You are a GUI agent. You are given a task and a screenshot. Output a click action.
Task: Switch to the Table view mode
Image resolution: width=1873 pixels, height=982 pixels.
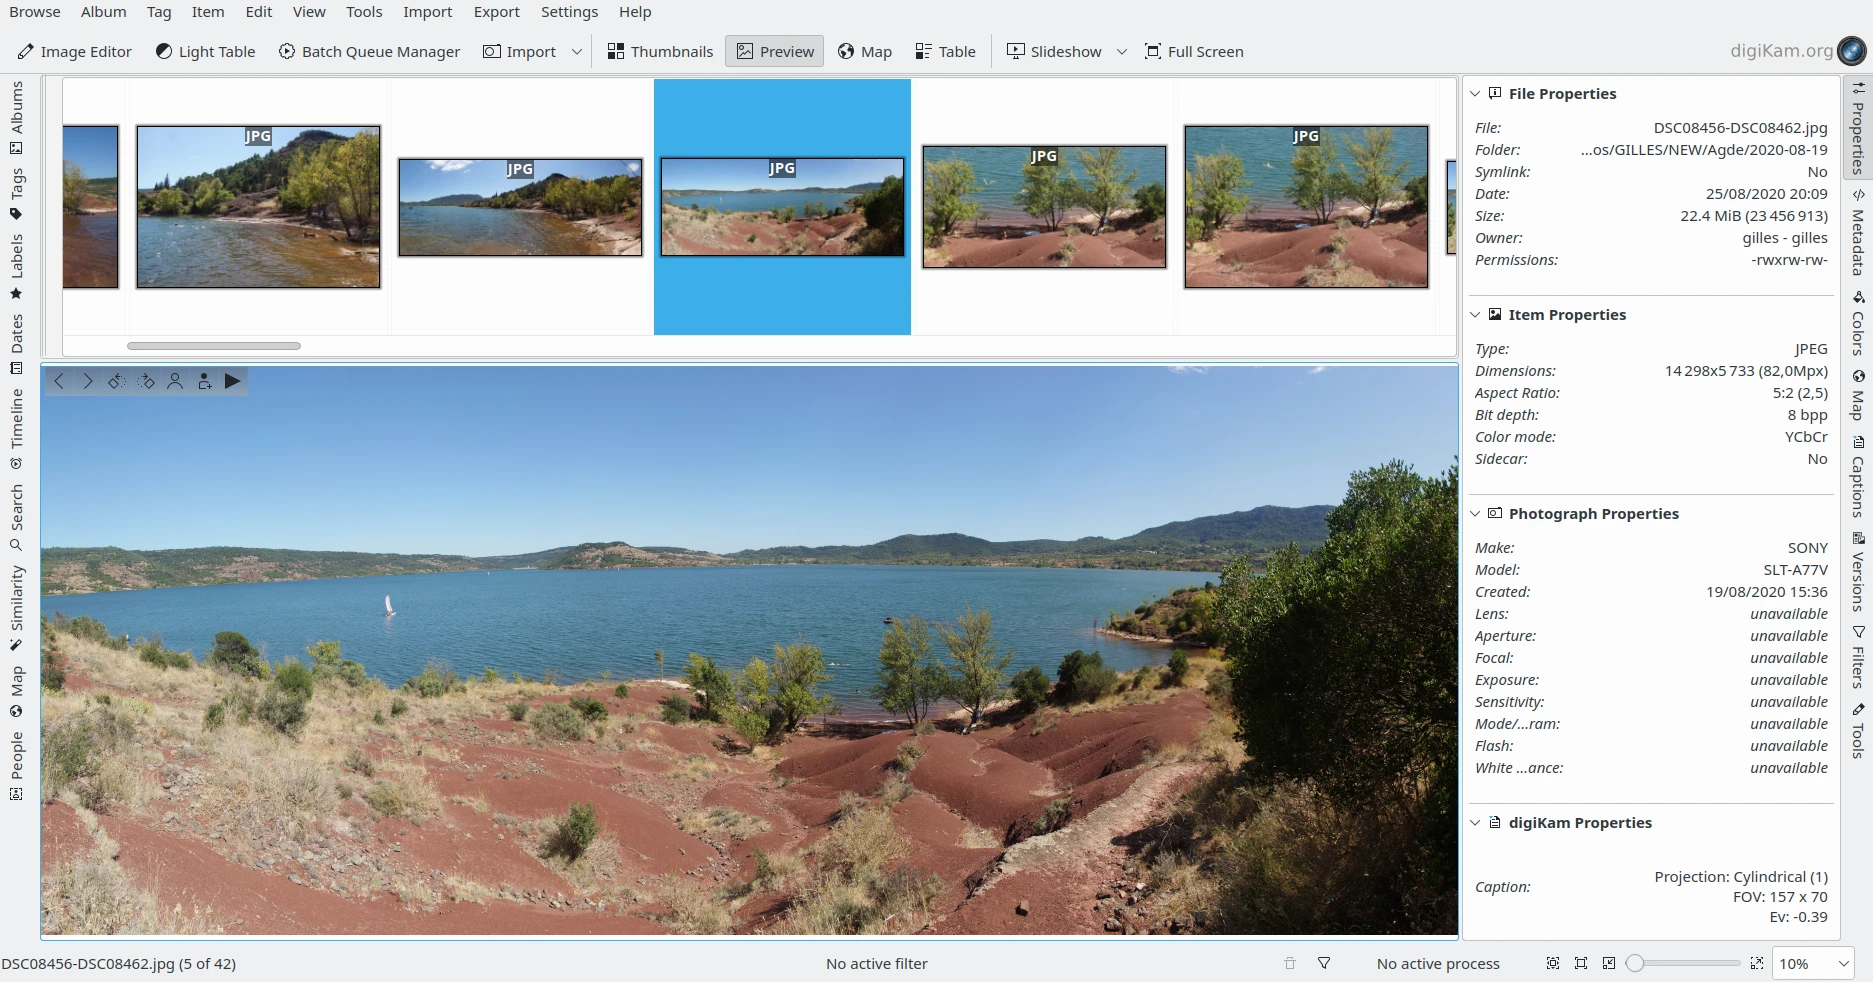[x=945, y=52]
